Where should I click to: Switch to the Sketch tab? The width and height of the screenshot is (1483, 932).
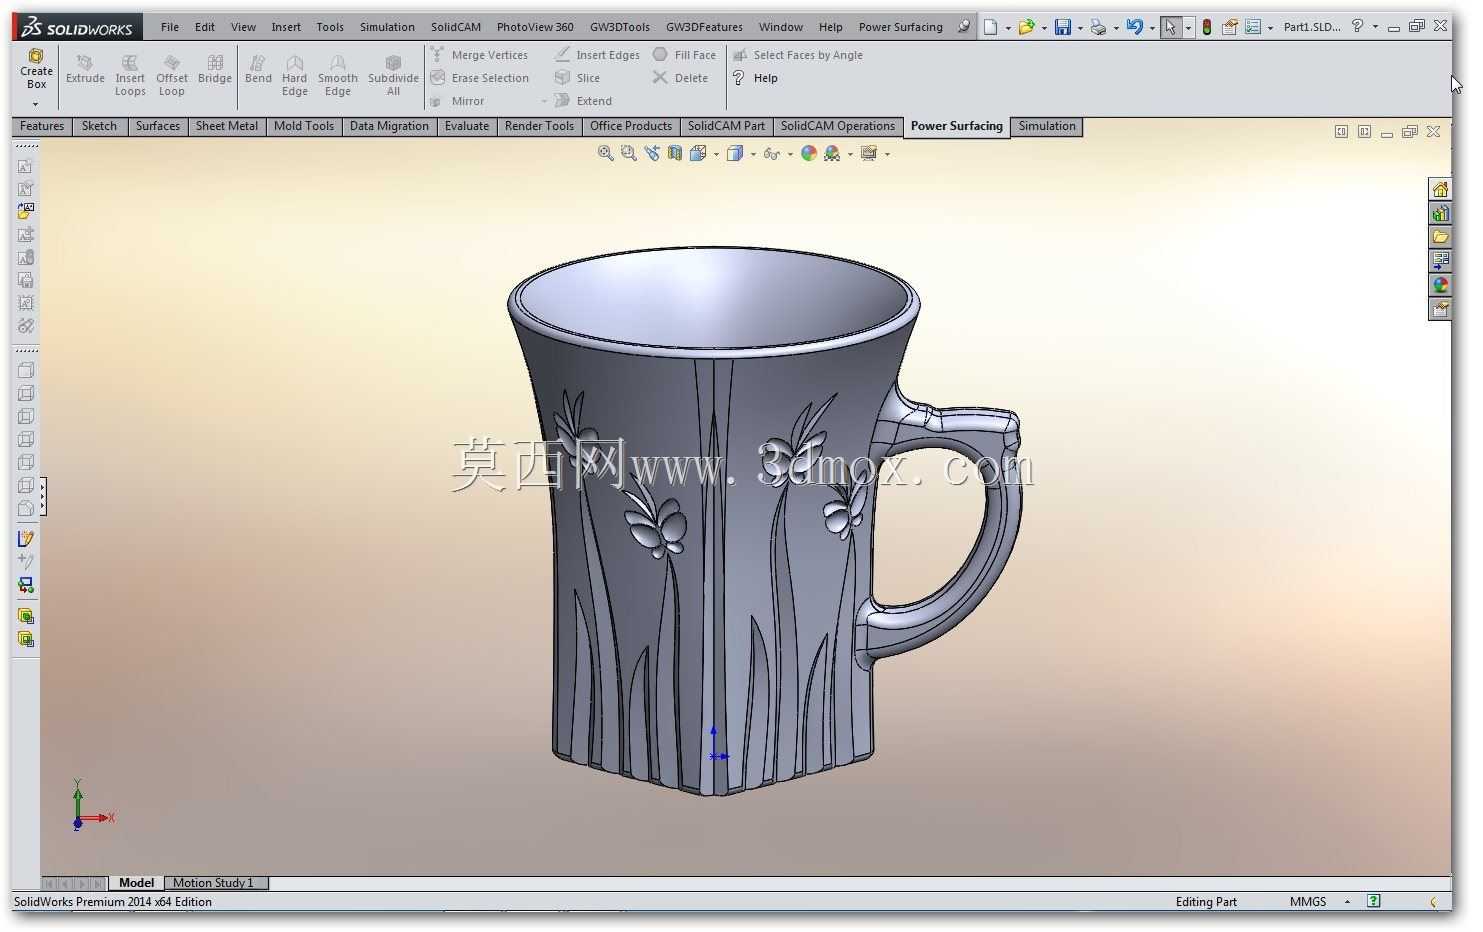pyautogui.click(x=99, y=126)
